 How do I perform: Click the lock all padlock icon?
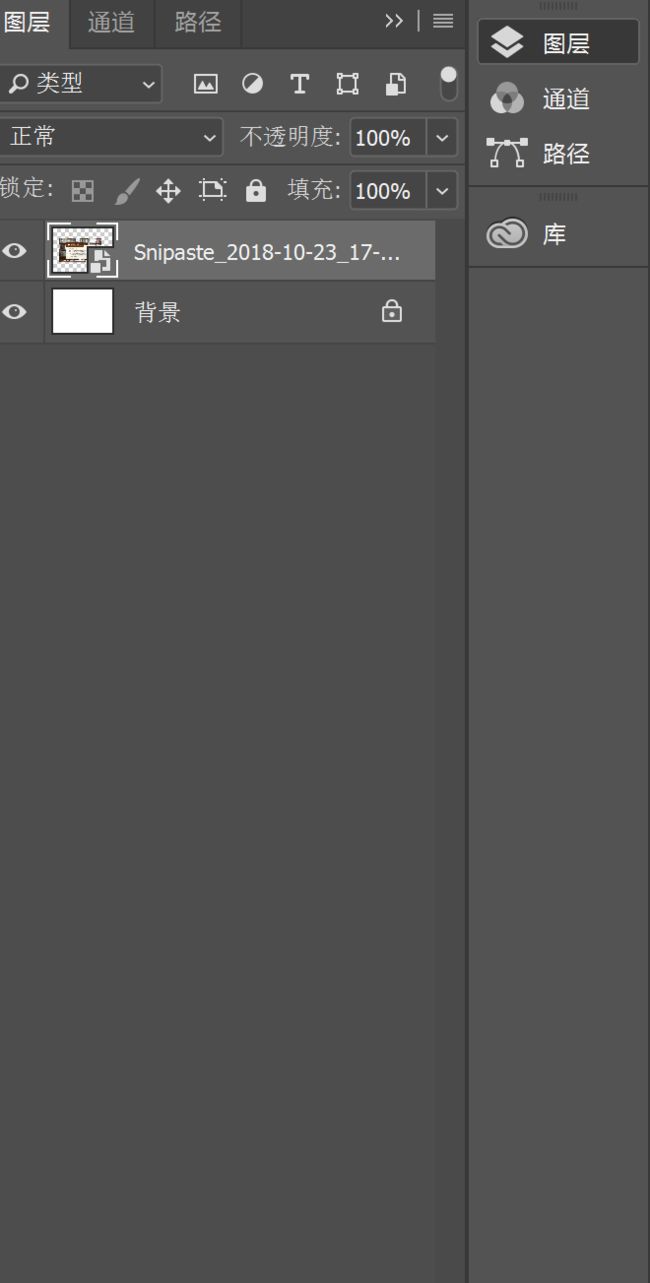coord(256,190)
